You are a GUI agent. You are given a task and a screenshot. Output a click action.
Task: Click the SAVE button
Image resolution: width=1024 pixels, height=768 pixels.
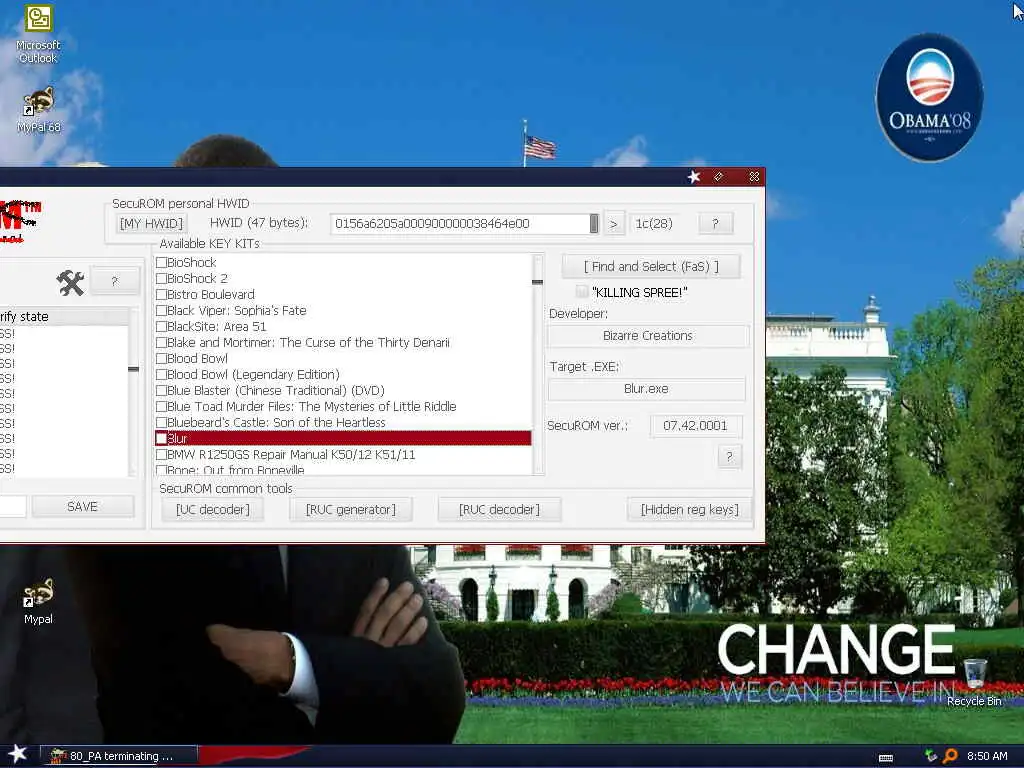pyautogui.click(x=82, y=506)
